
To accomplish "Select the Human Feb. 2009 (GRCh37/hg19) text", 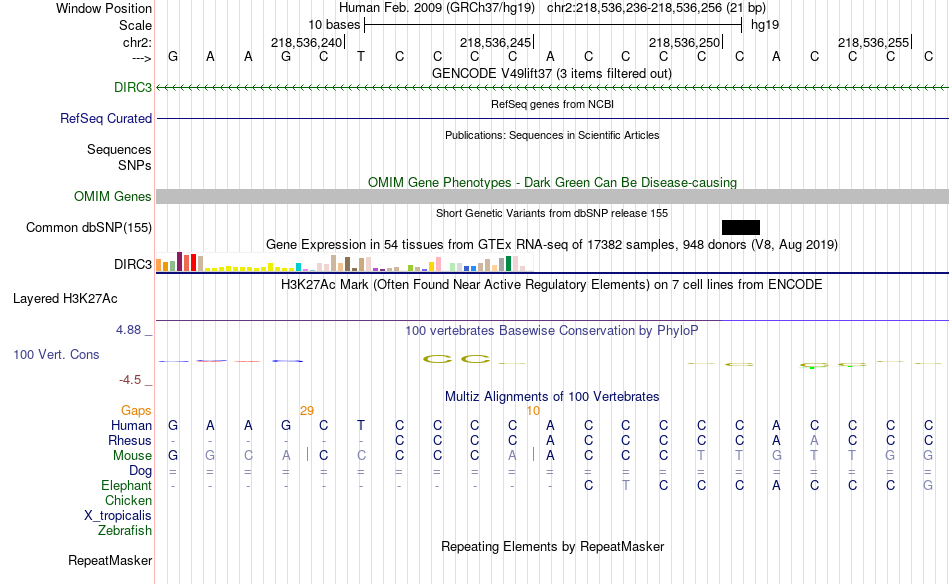I will [x=437, y=8].
